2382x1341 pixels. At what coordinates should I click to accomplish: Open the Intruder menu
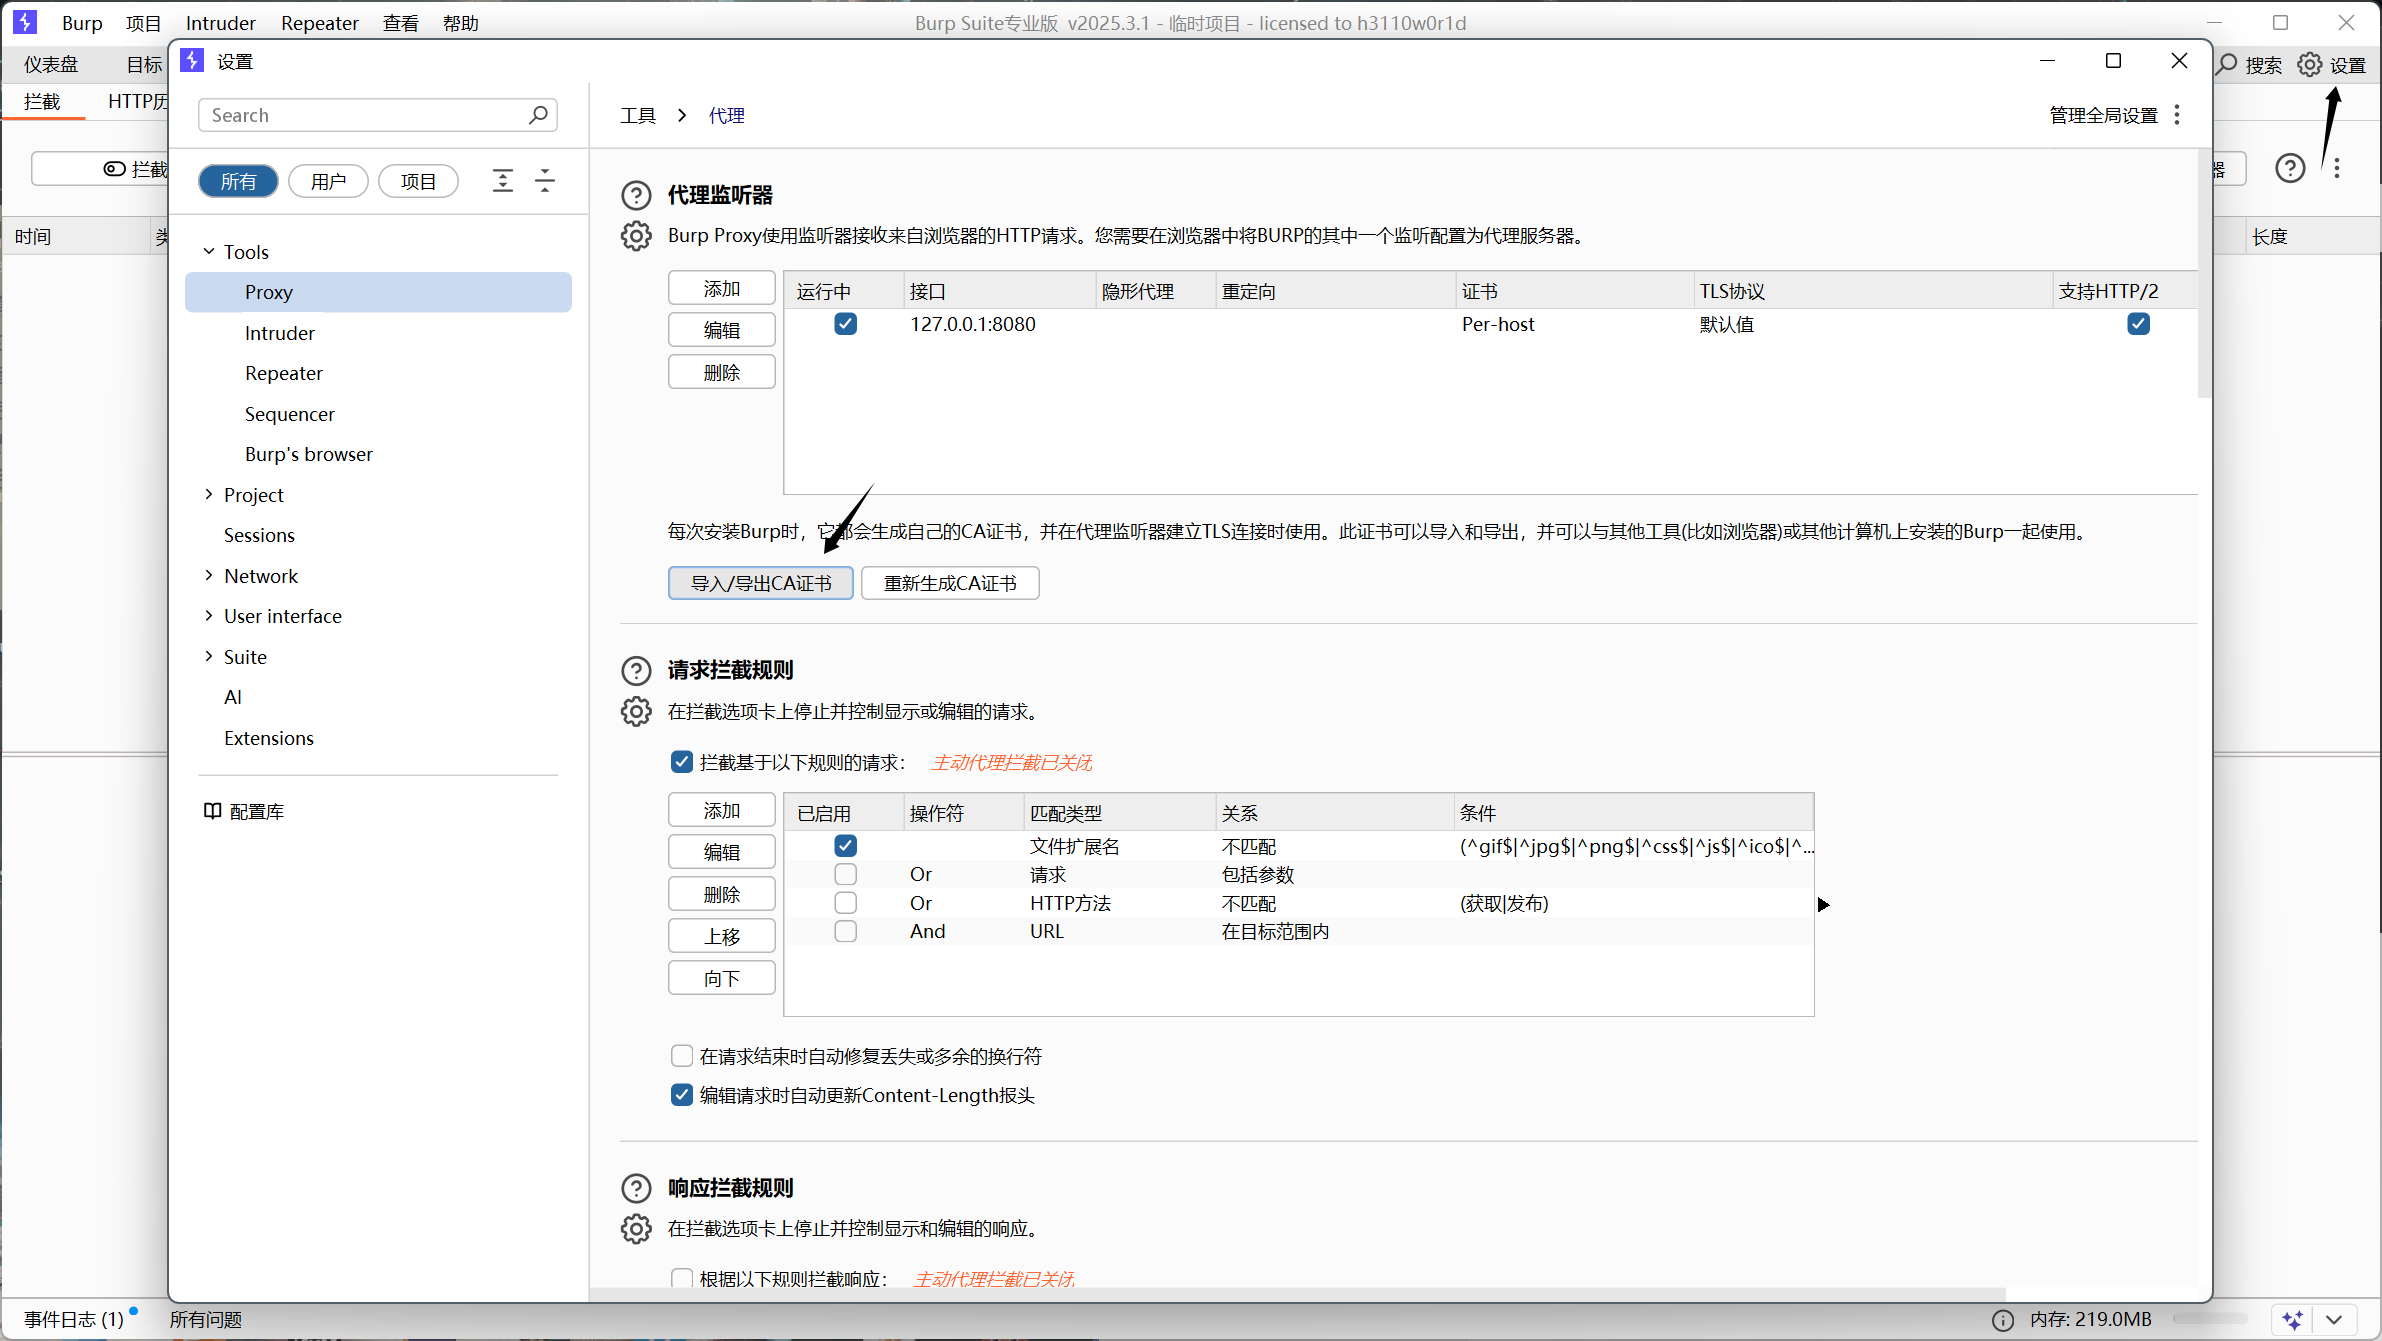pos(220,23)
